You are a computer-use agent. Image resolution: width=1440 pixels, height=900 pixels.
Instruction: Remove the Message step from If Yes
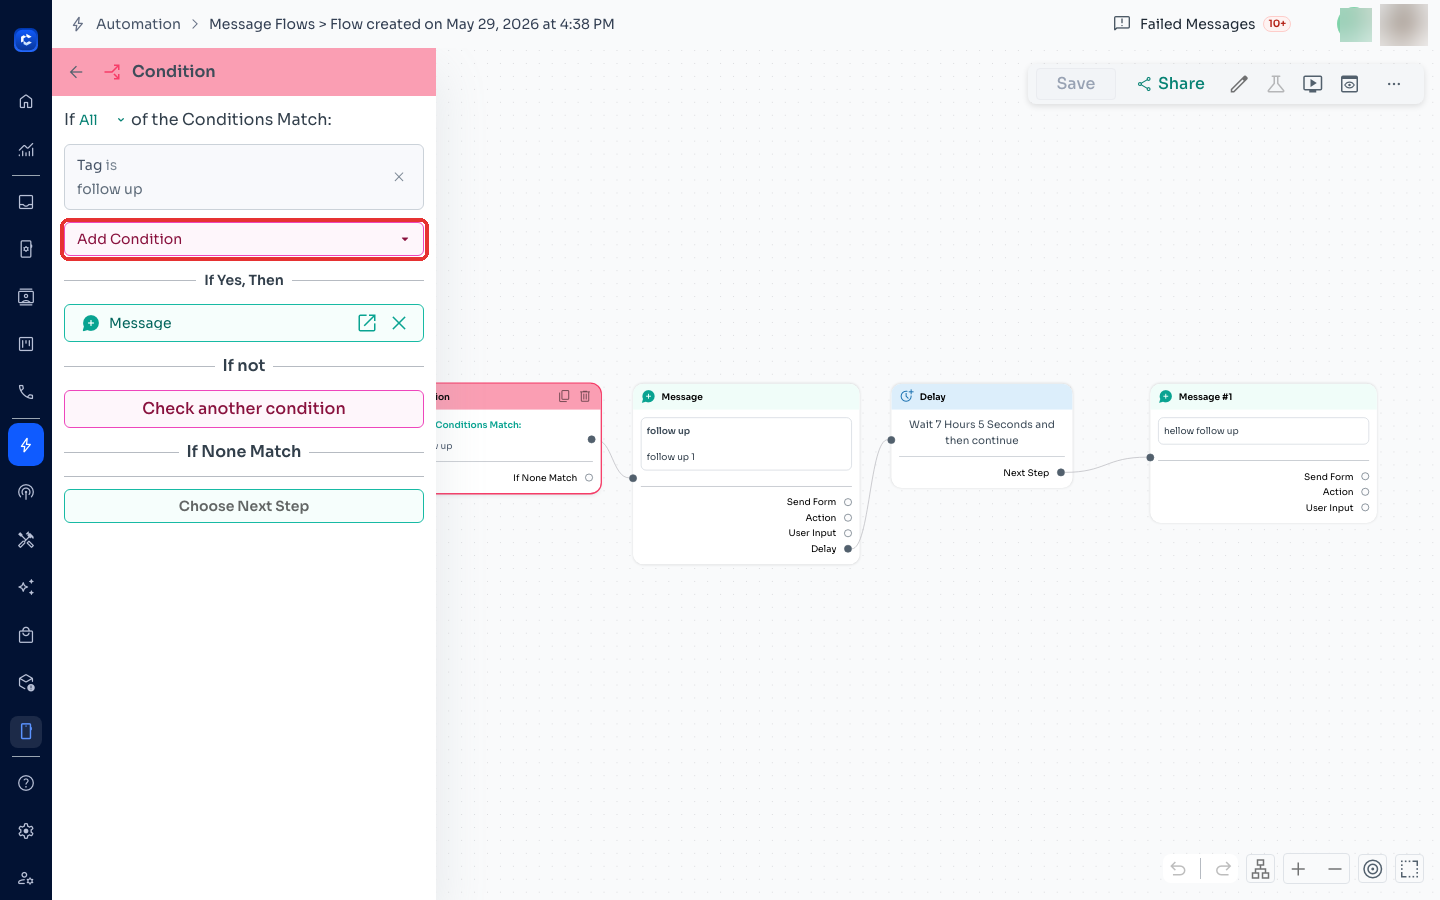click(x=399, y=323)
